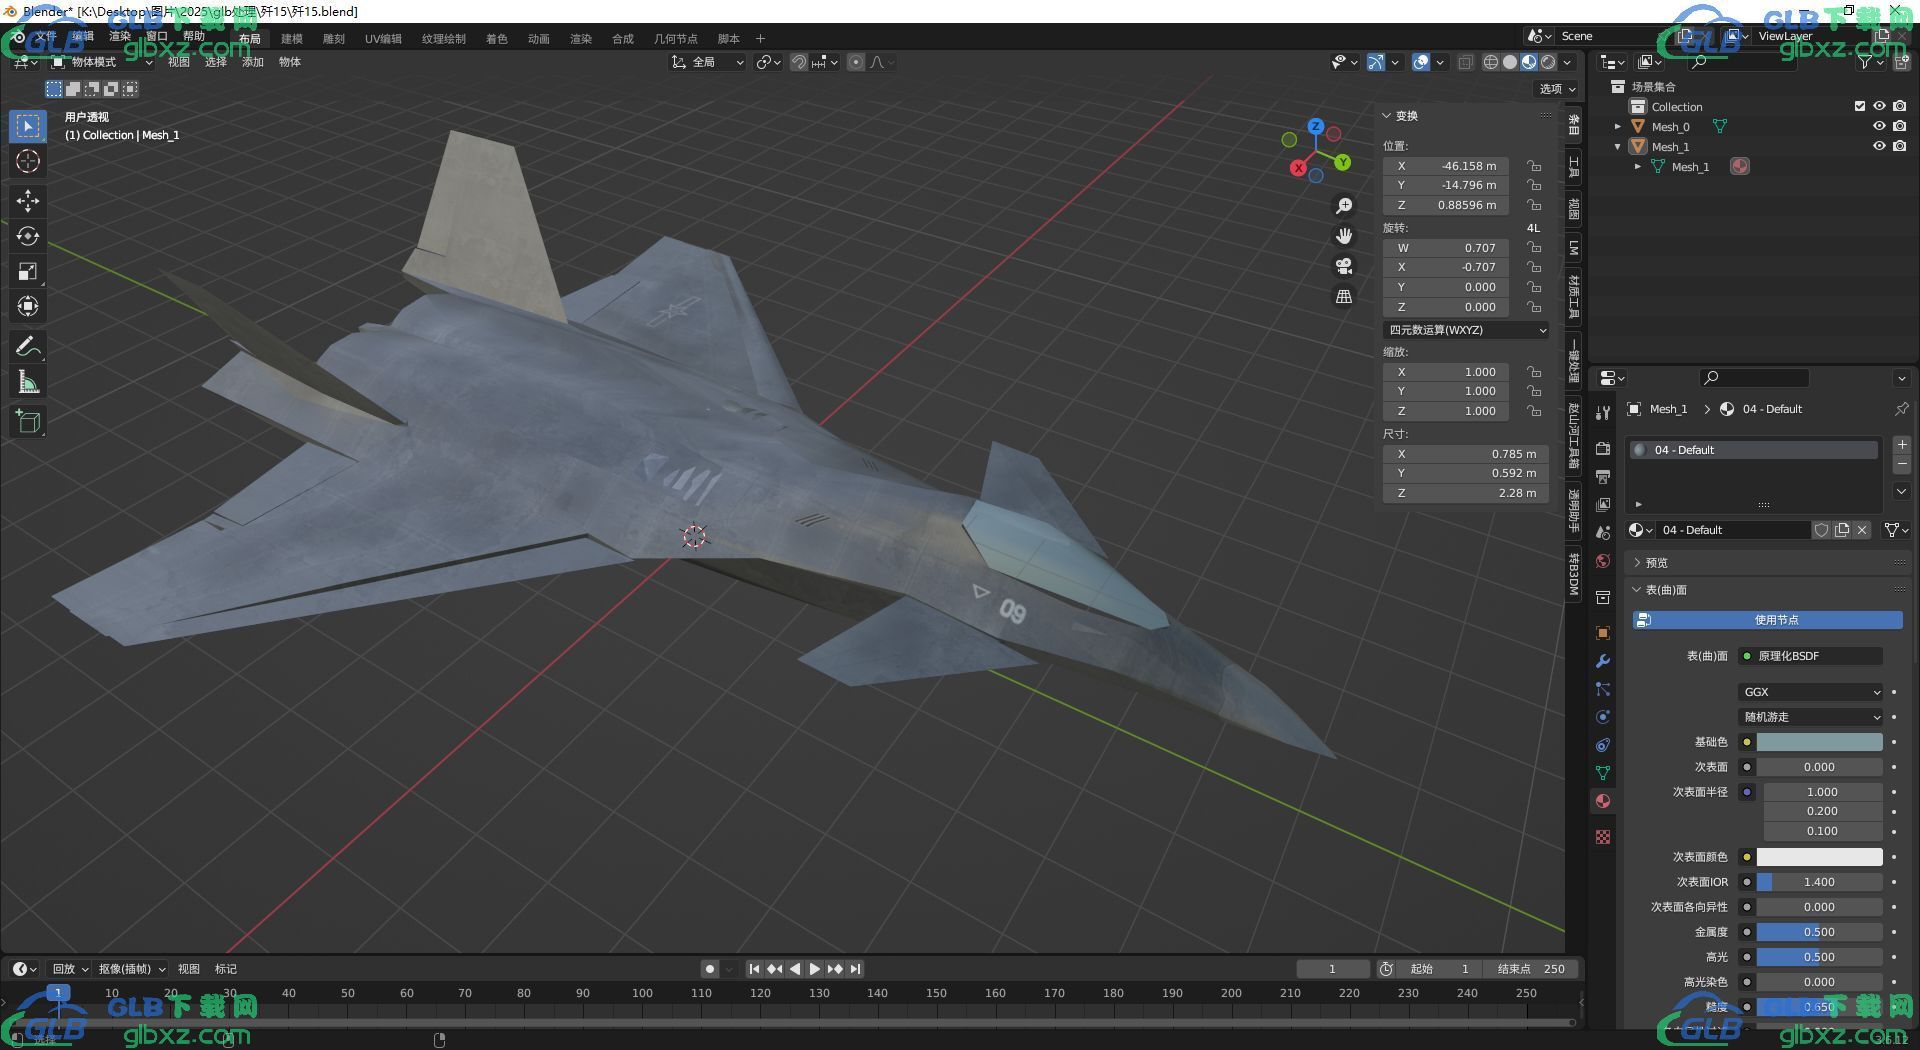Hide Mesh_0 in viewport

coord(1879,126)
